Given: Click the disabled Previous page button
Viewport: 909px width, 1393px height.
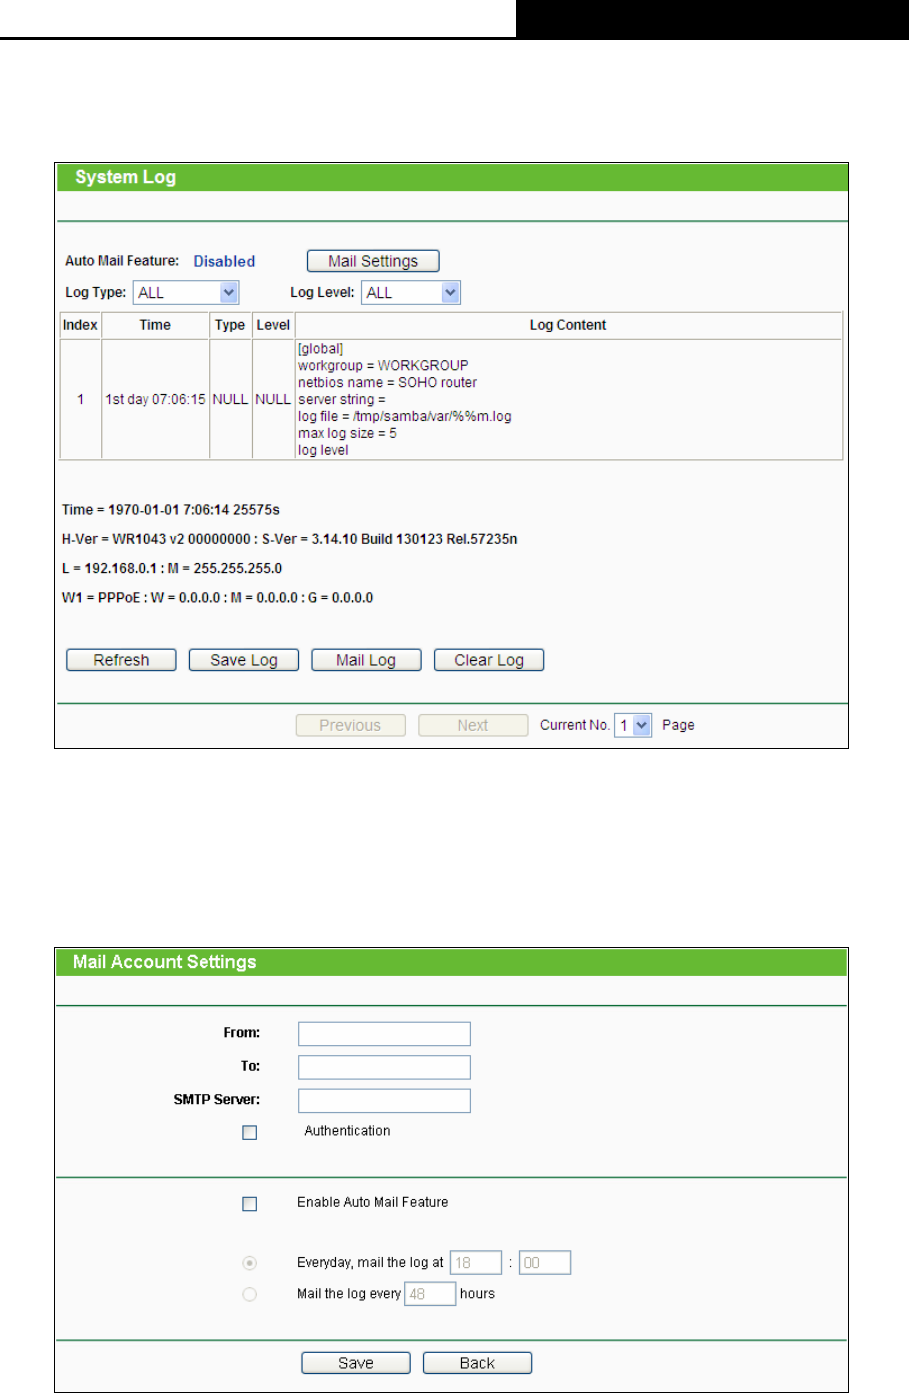Looking at the screenshot, I should (x=350, y=725).
